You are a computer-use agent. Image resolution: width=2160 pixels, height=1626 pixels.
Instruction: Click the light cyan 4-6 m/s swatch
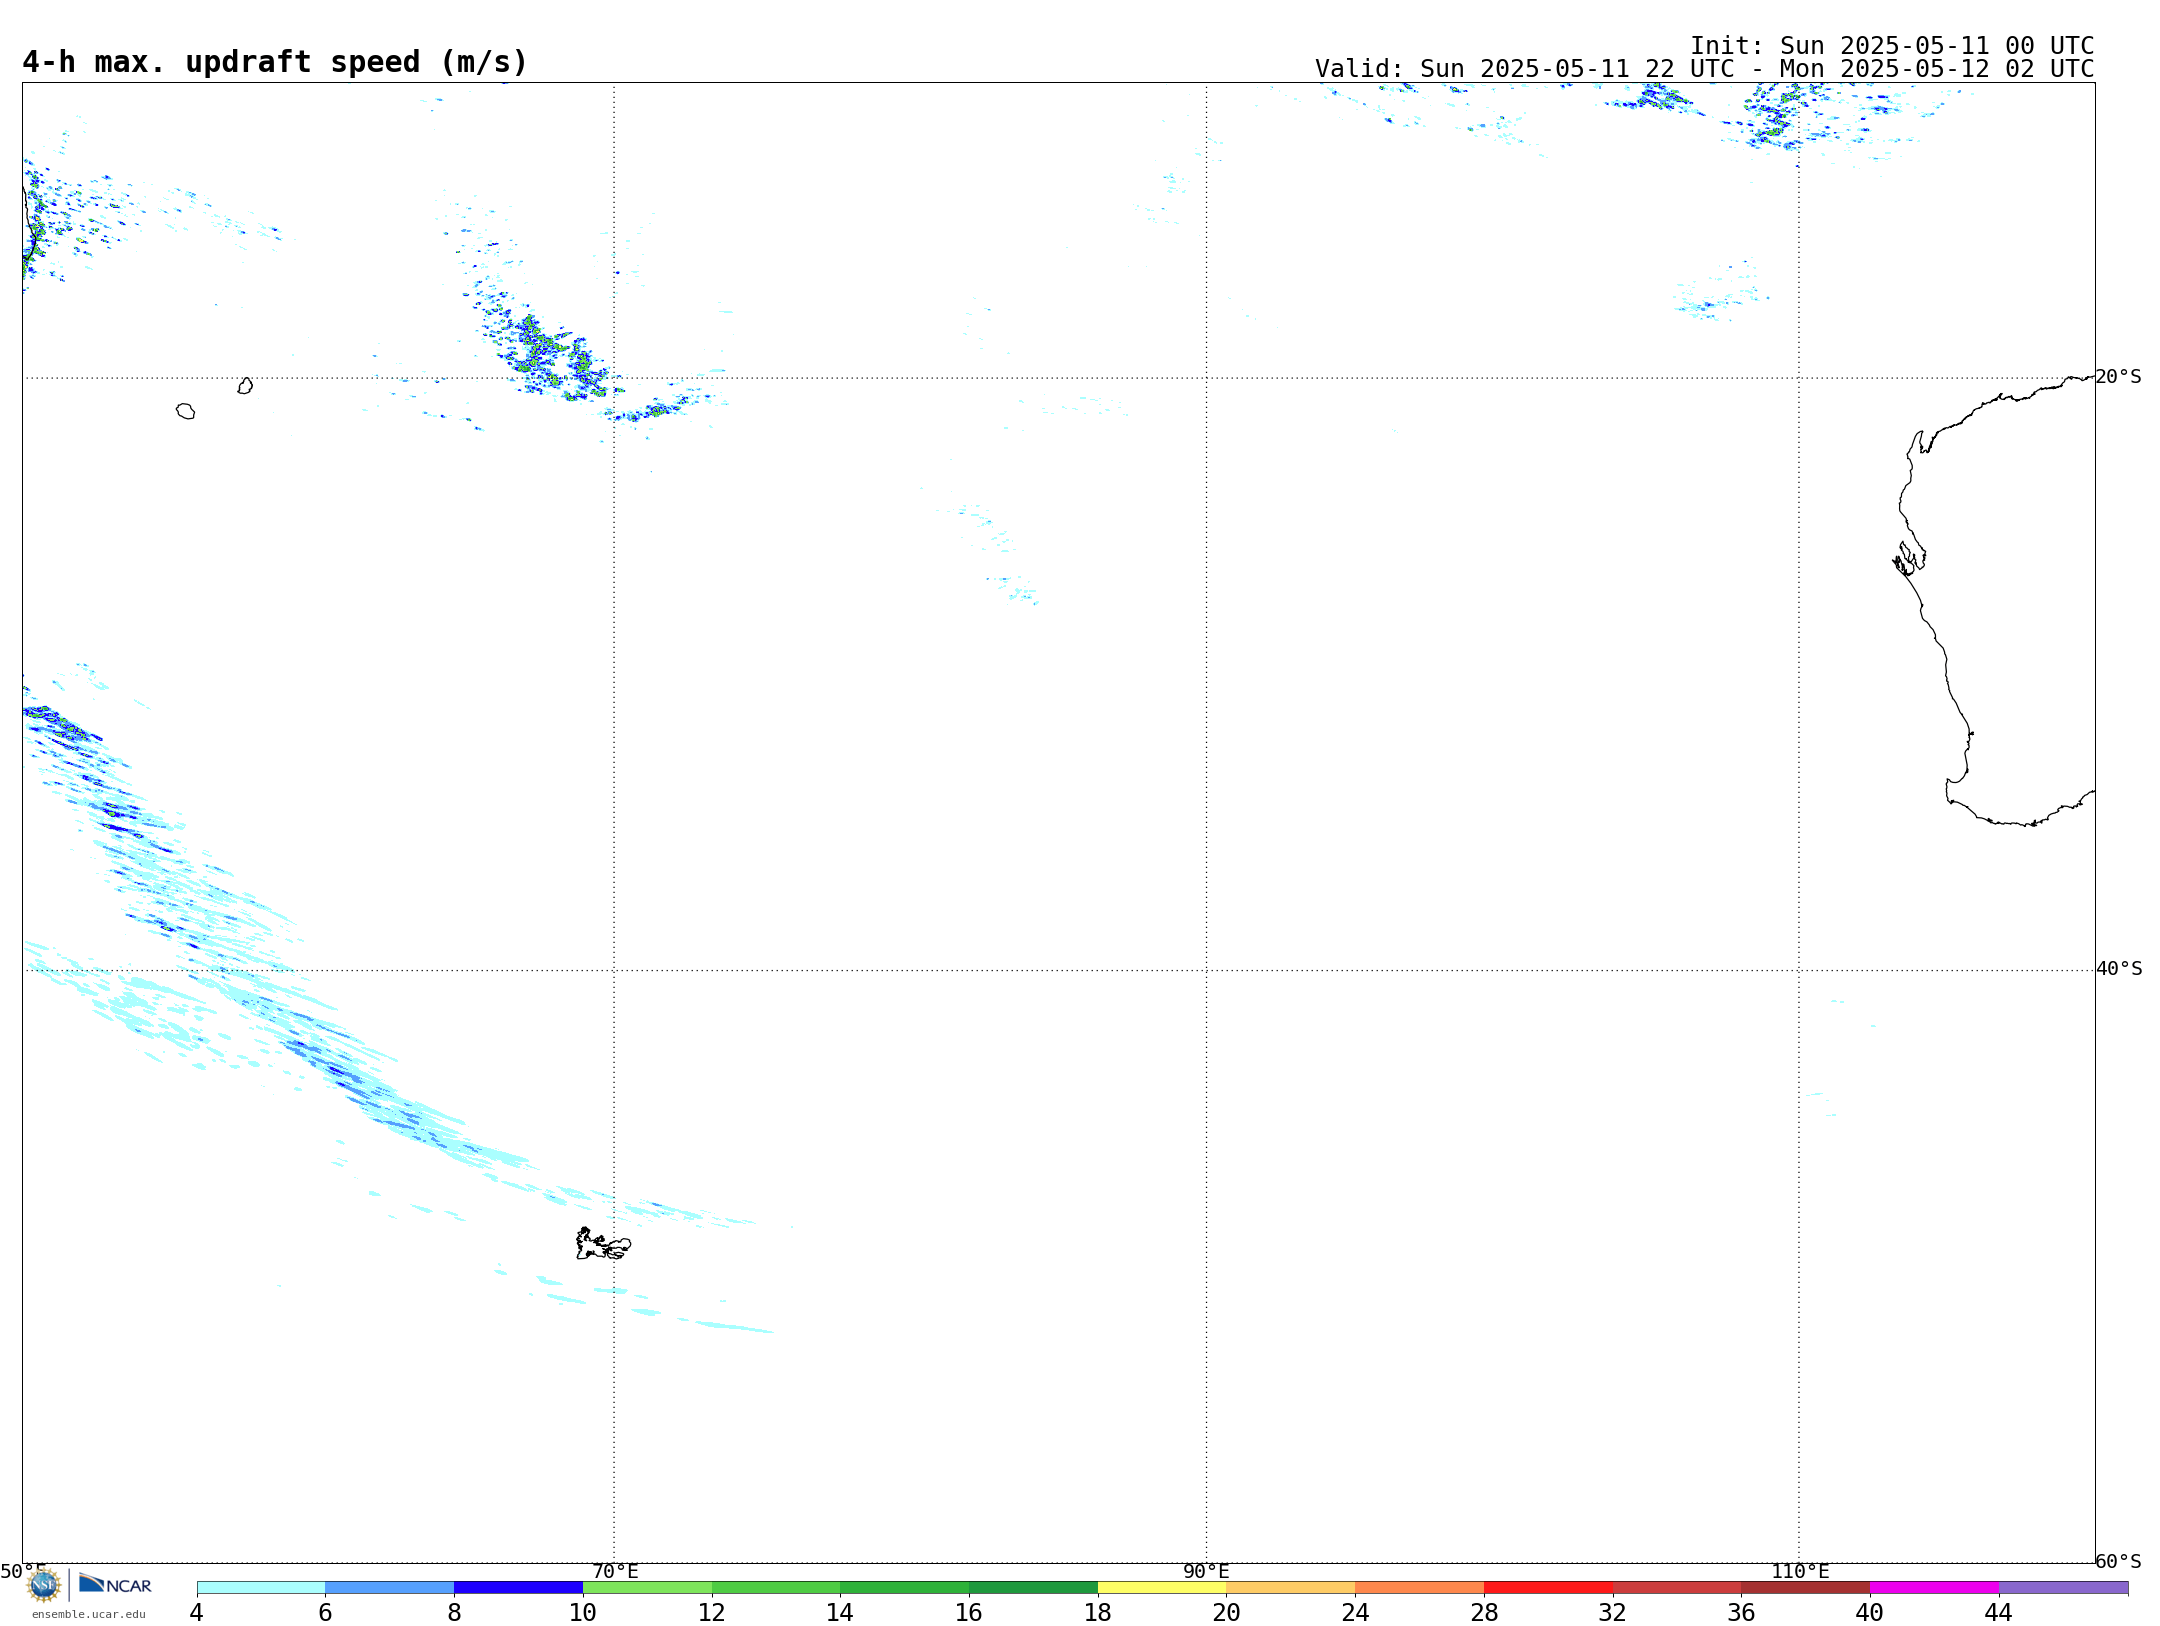click(x=261, y=1587)
